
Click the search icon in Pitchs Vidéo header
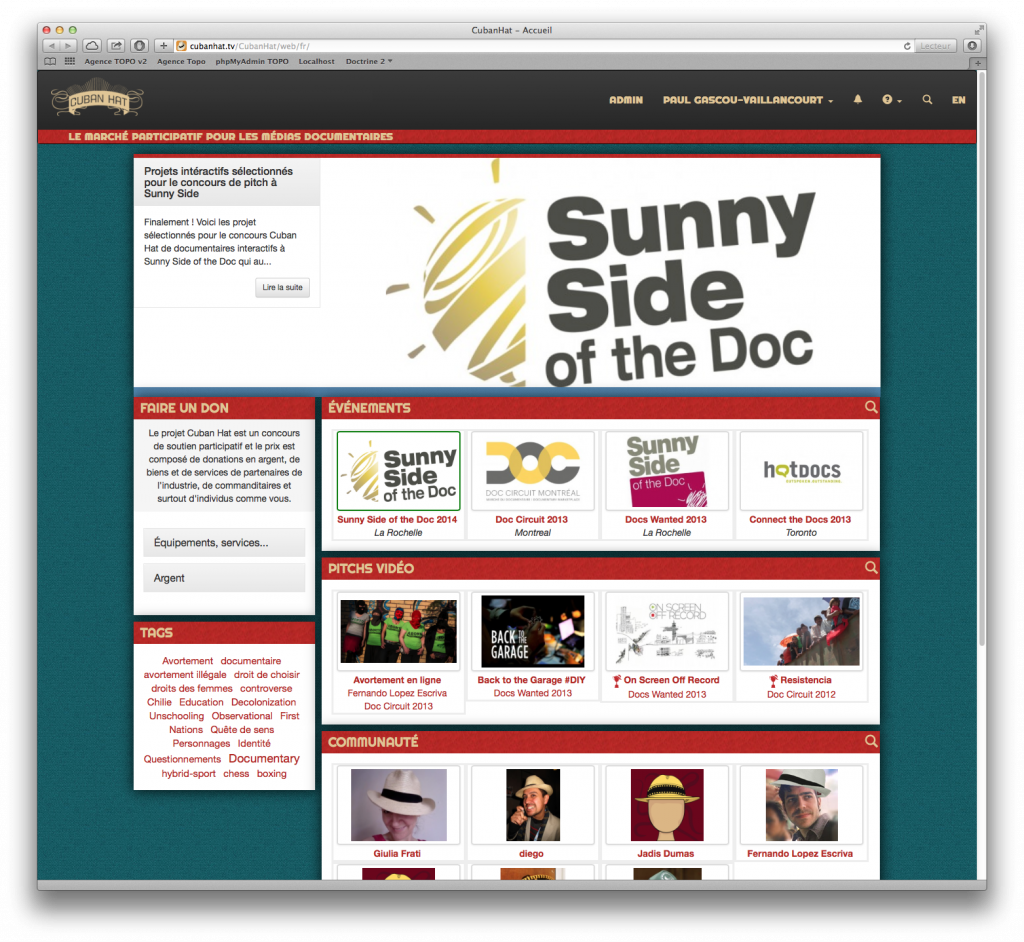[871, 567]
